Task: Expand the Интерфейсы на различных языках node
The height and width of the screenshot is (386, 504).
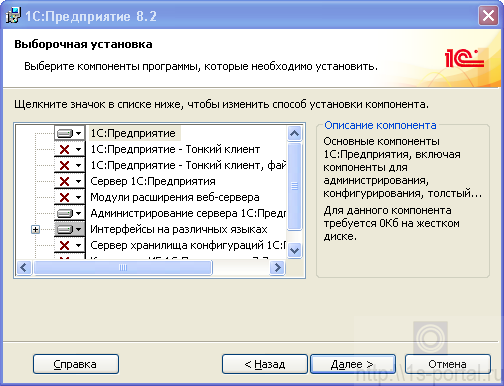Action: click(x=35, y=229)
